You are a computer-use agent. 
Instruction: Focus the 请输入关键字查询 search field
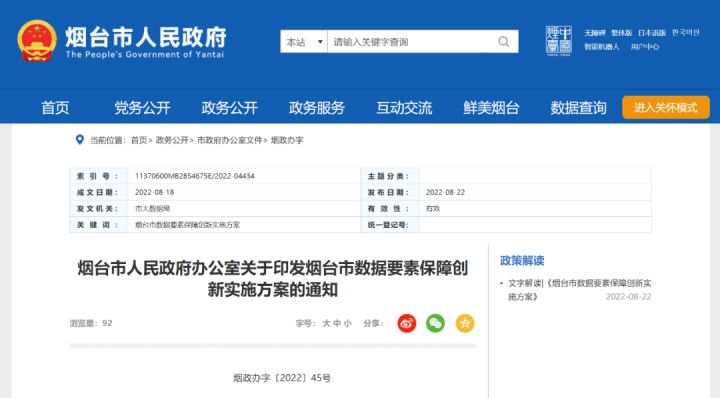point(411,42)
